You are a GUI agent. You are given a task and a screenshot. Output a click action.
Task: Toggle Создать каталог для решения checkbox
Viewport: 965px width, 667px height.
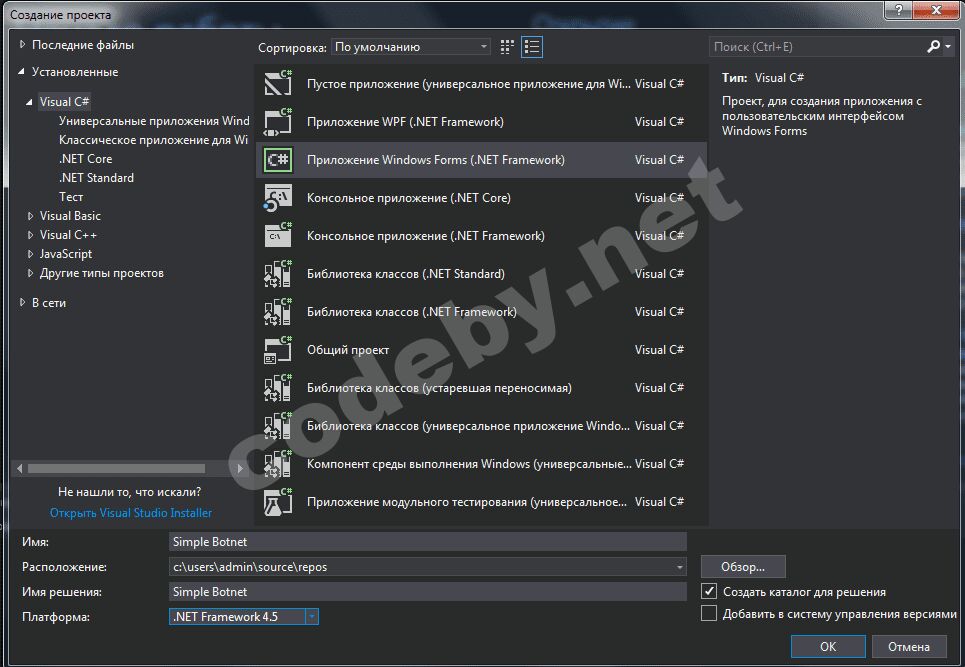pos(709,591)
